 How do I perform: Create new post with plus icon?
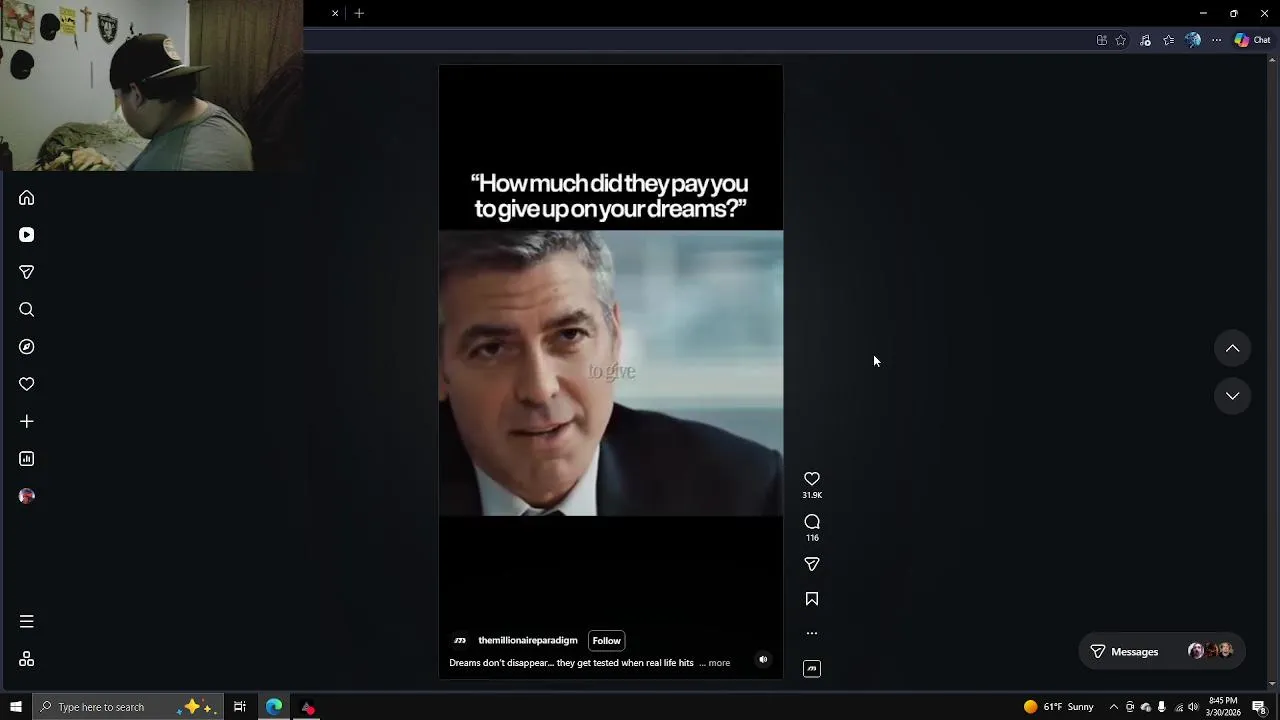pyautogui.click(x=27, y=422)
